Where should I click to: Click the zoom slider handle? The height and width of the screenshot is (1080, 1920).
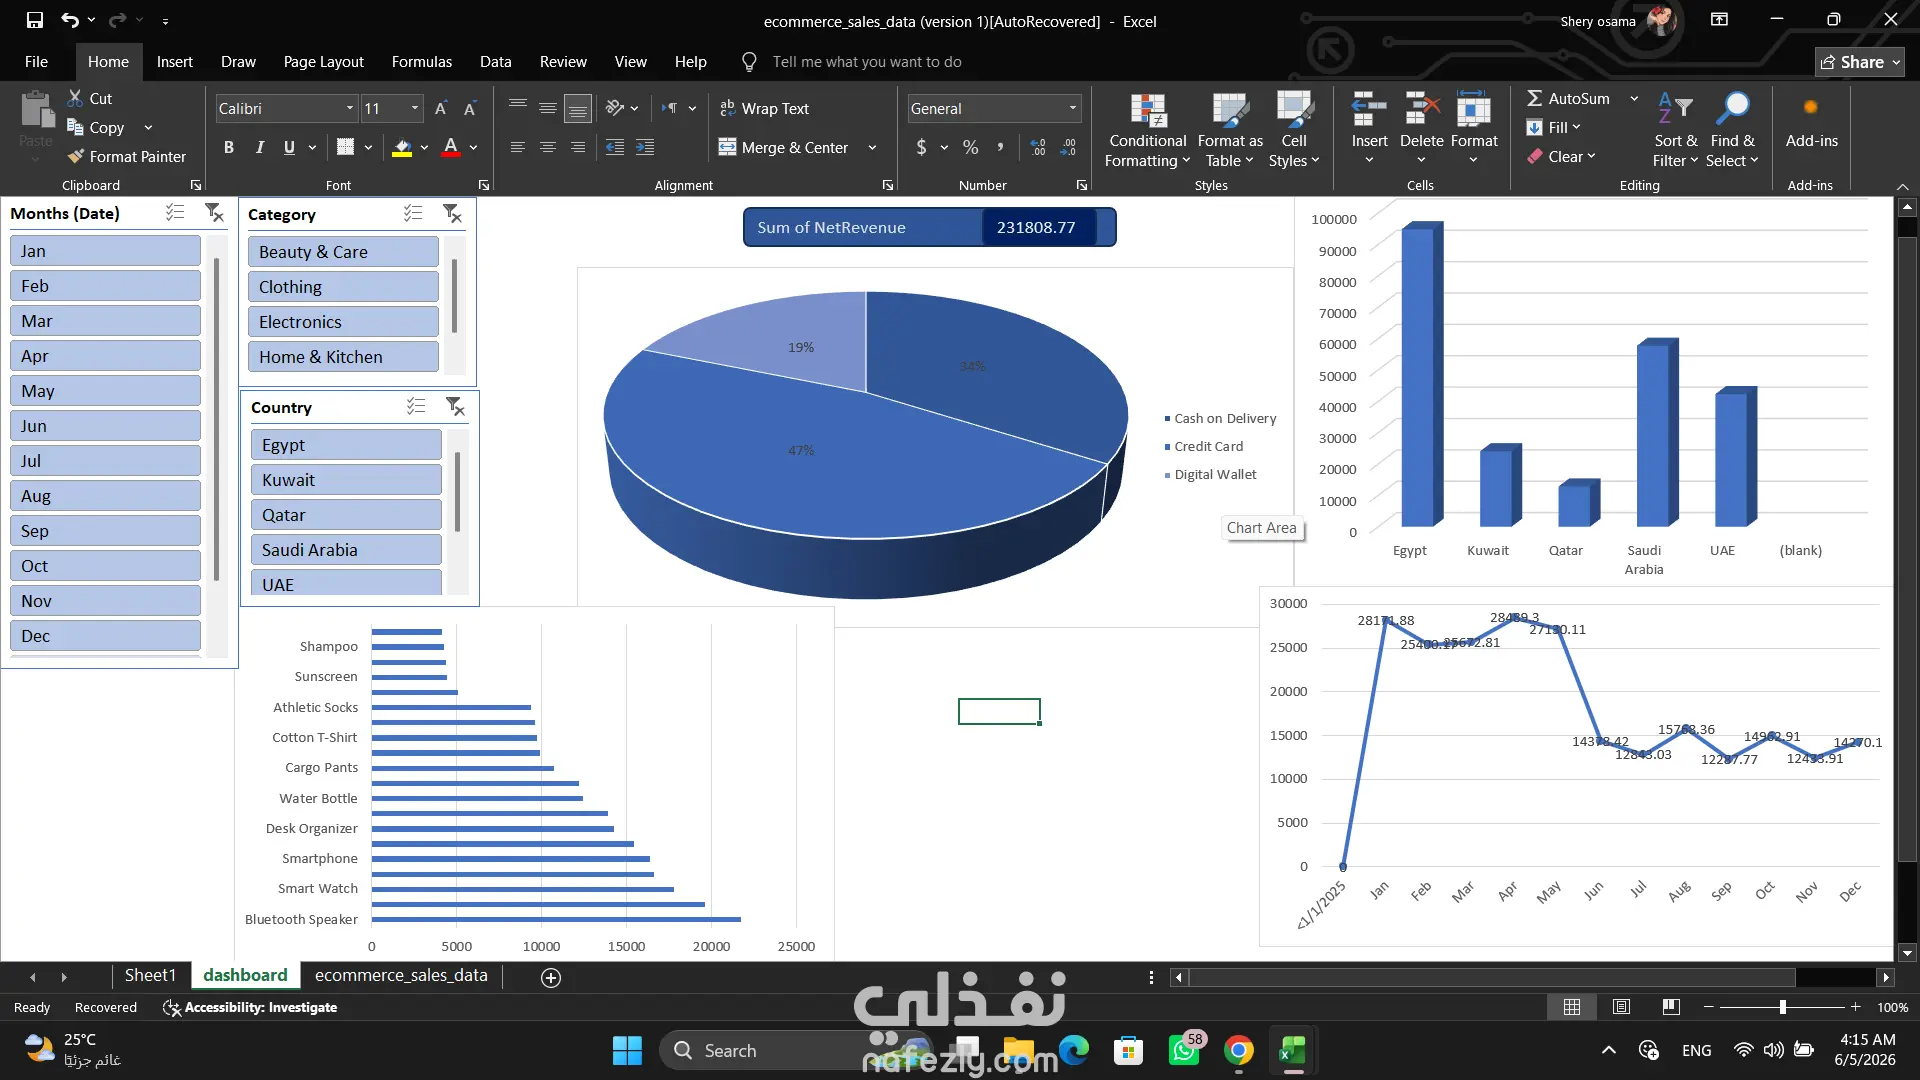pos(1782,1007)
